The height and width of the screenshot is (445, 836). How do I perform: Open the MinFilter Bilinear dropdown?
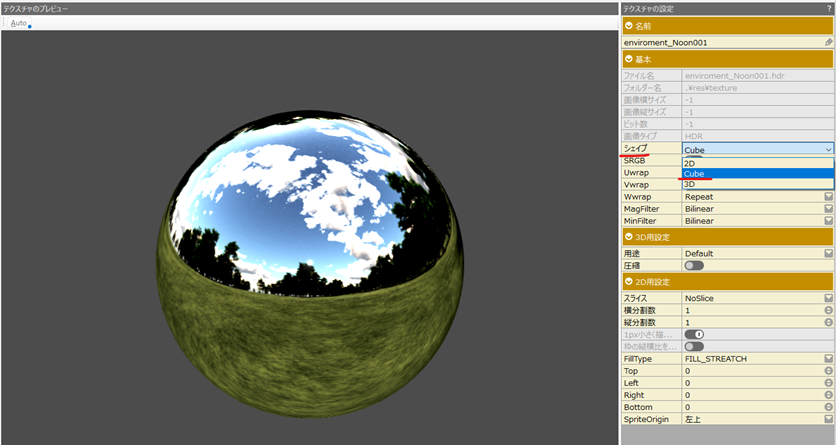[x=828, y=220]
